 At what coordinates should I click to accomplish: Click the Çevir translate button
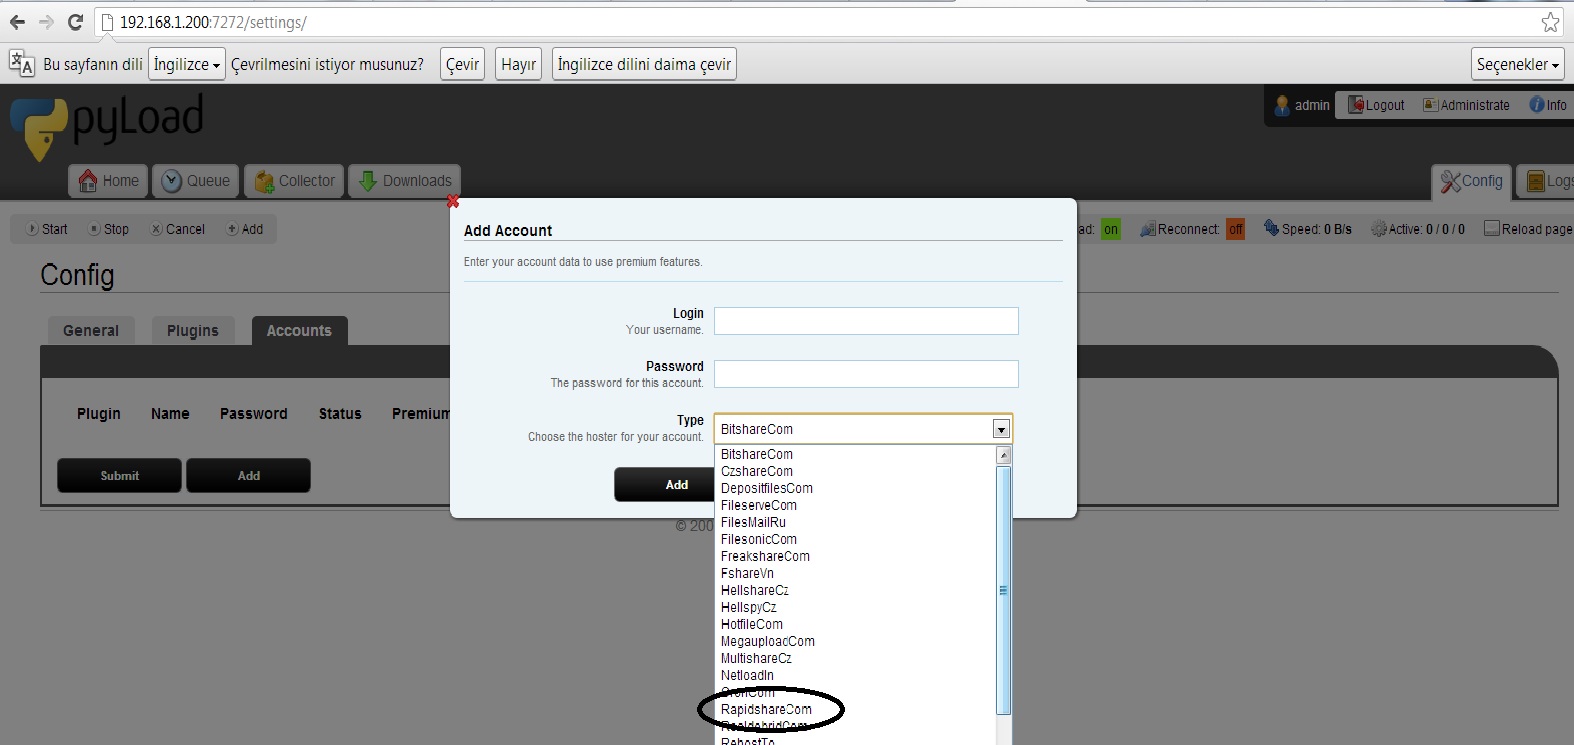pyautogui.click(x=462, y=64)
